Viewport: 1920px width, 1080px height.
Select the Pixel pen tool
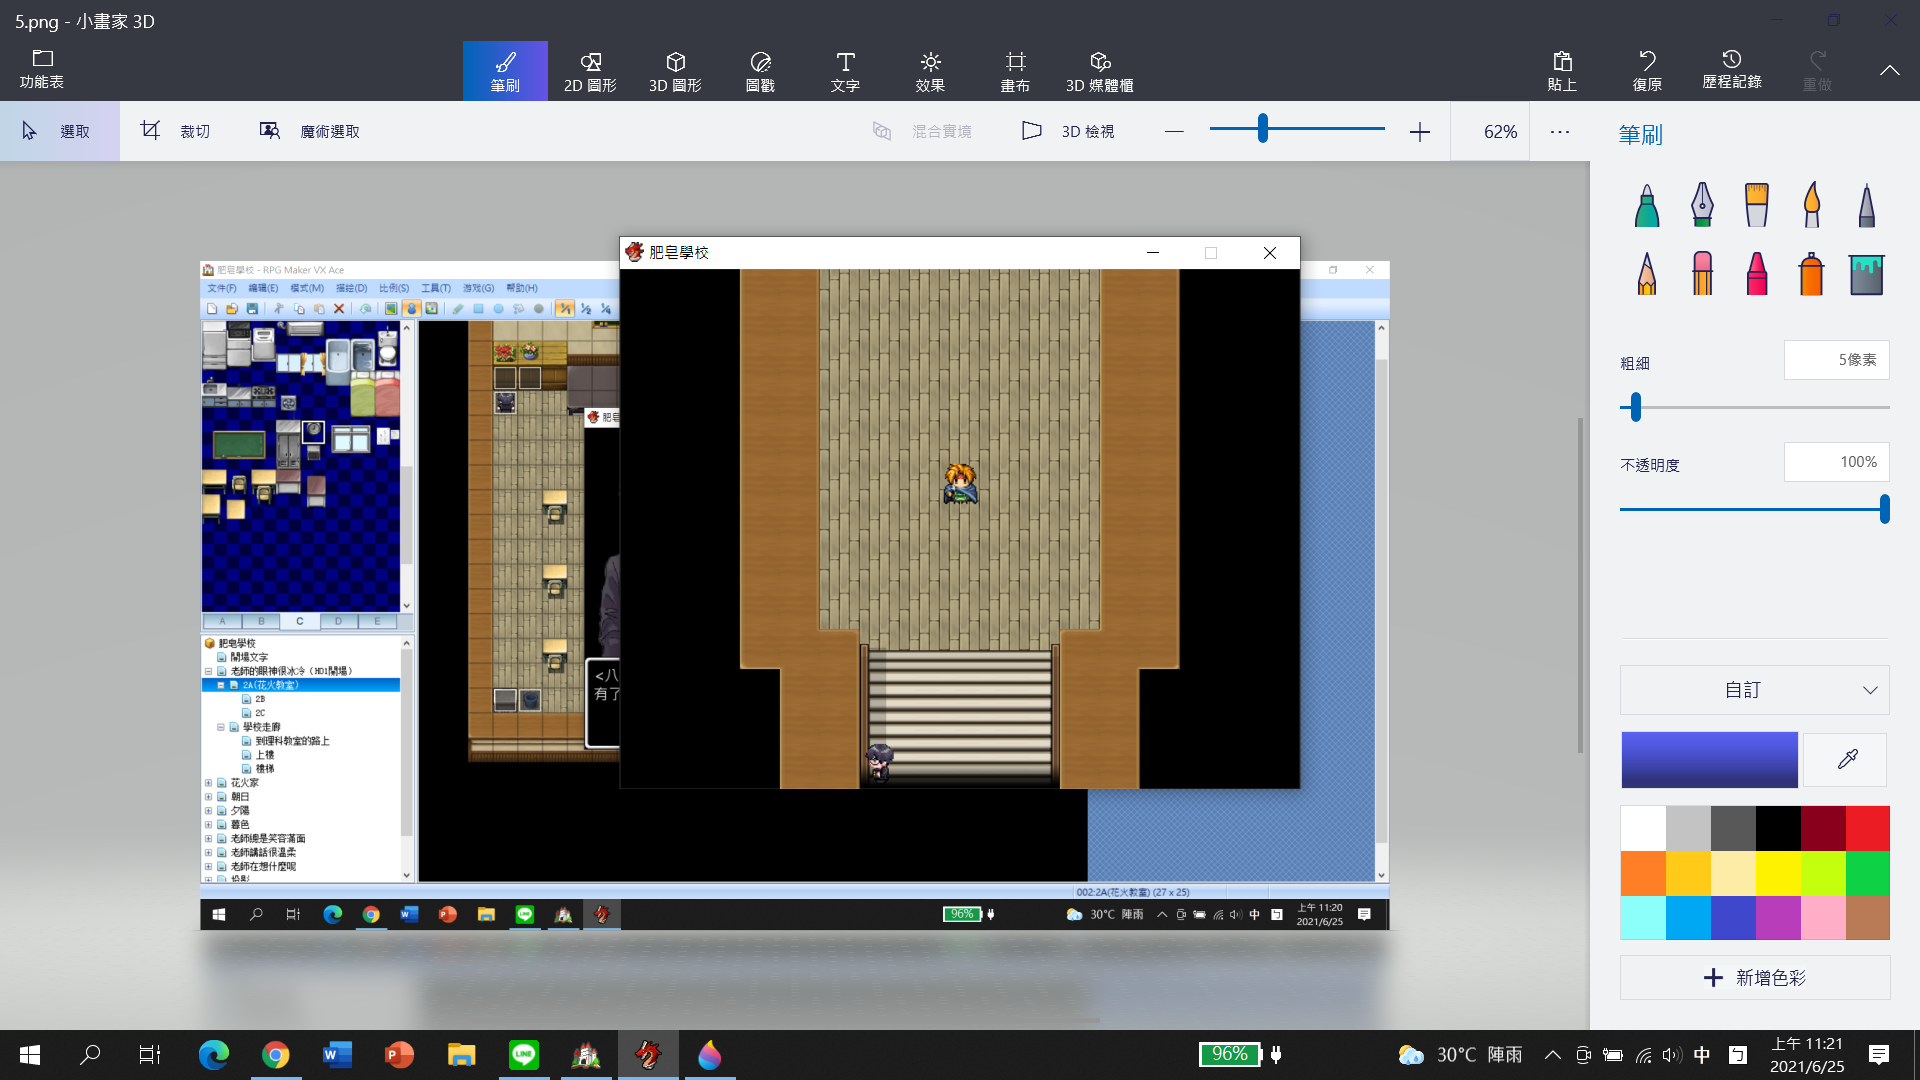coord(1866,205)
